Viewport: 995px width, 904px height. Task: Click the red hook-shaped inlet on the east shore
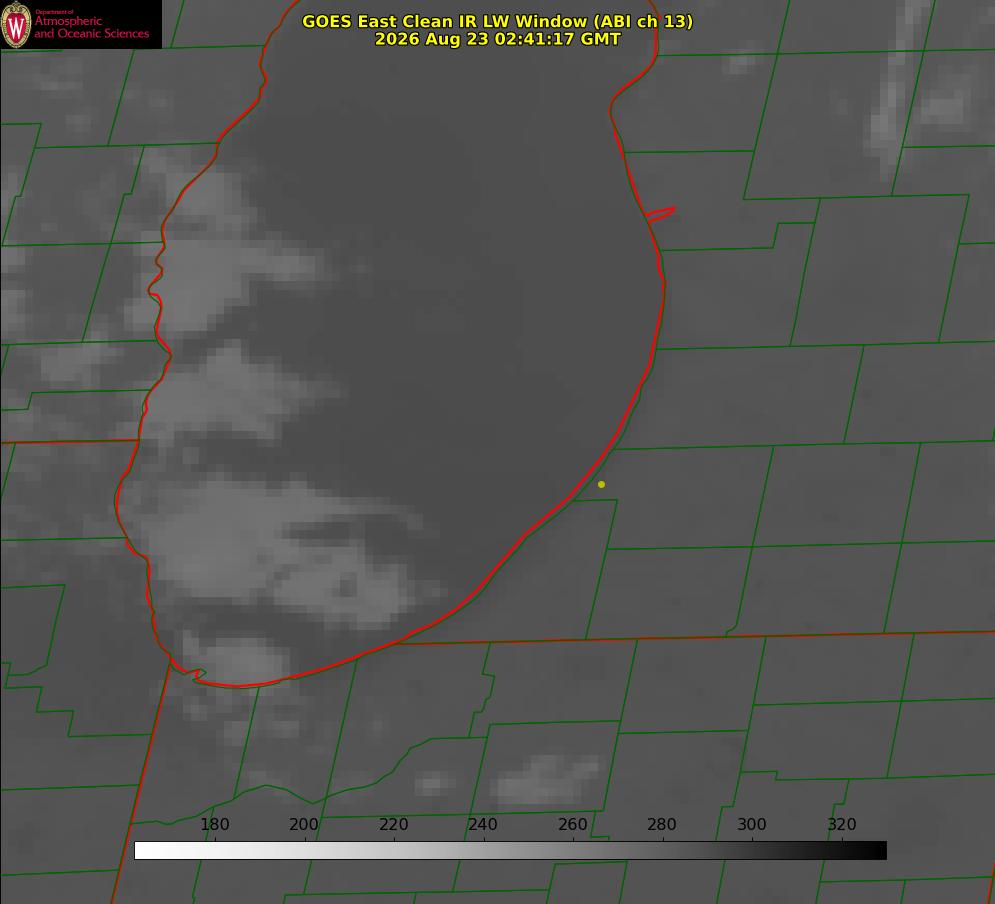click(x=660, y=214)
